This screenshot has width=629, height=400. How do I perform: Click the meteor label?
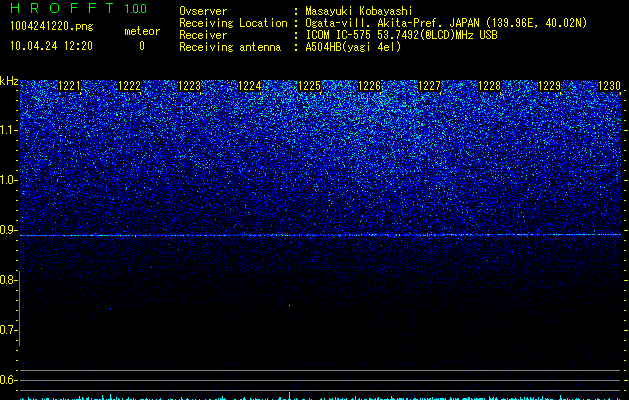click(x=142, y=31)
